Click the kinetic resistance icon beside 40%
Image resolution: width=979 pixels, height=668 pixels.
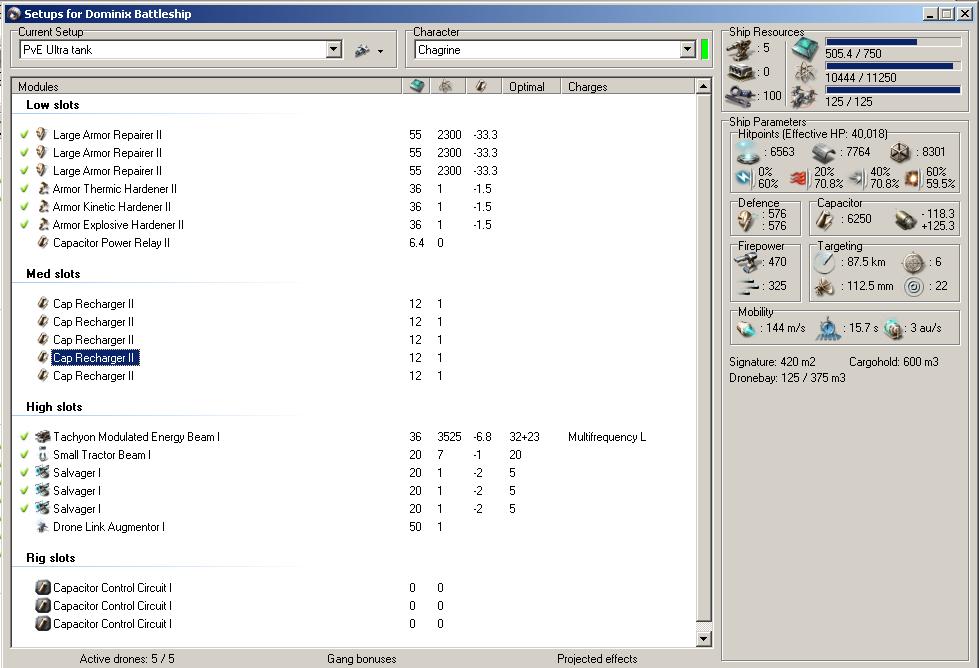point(858,178)
